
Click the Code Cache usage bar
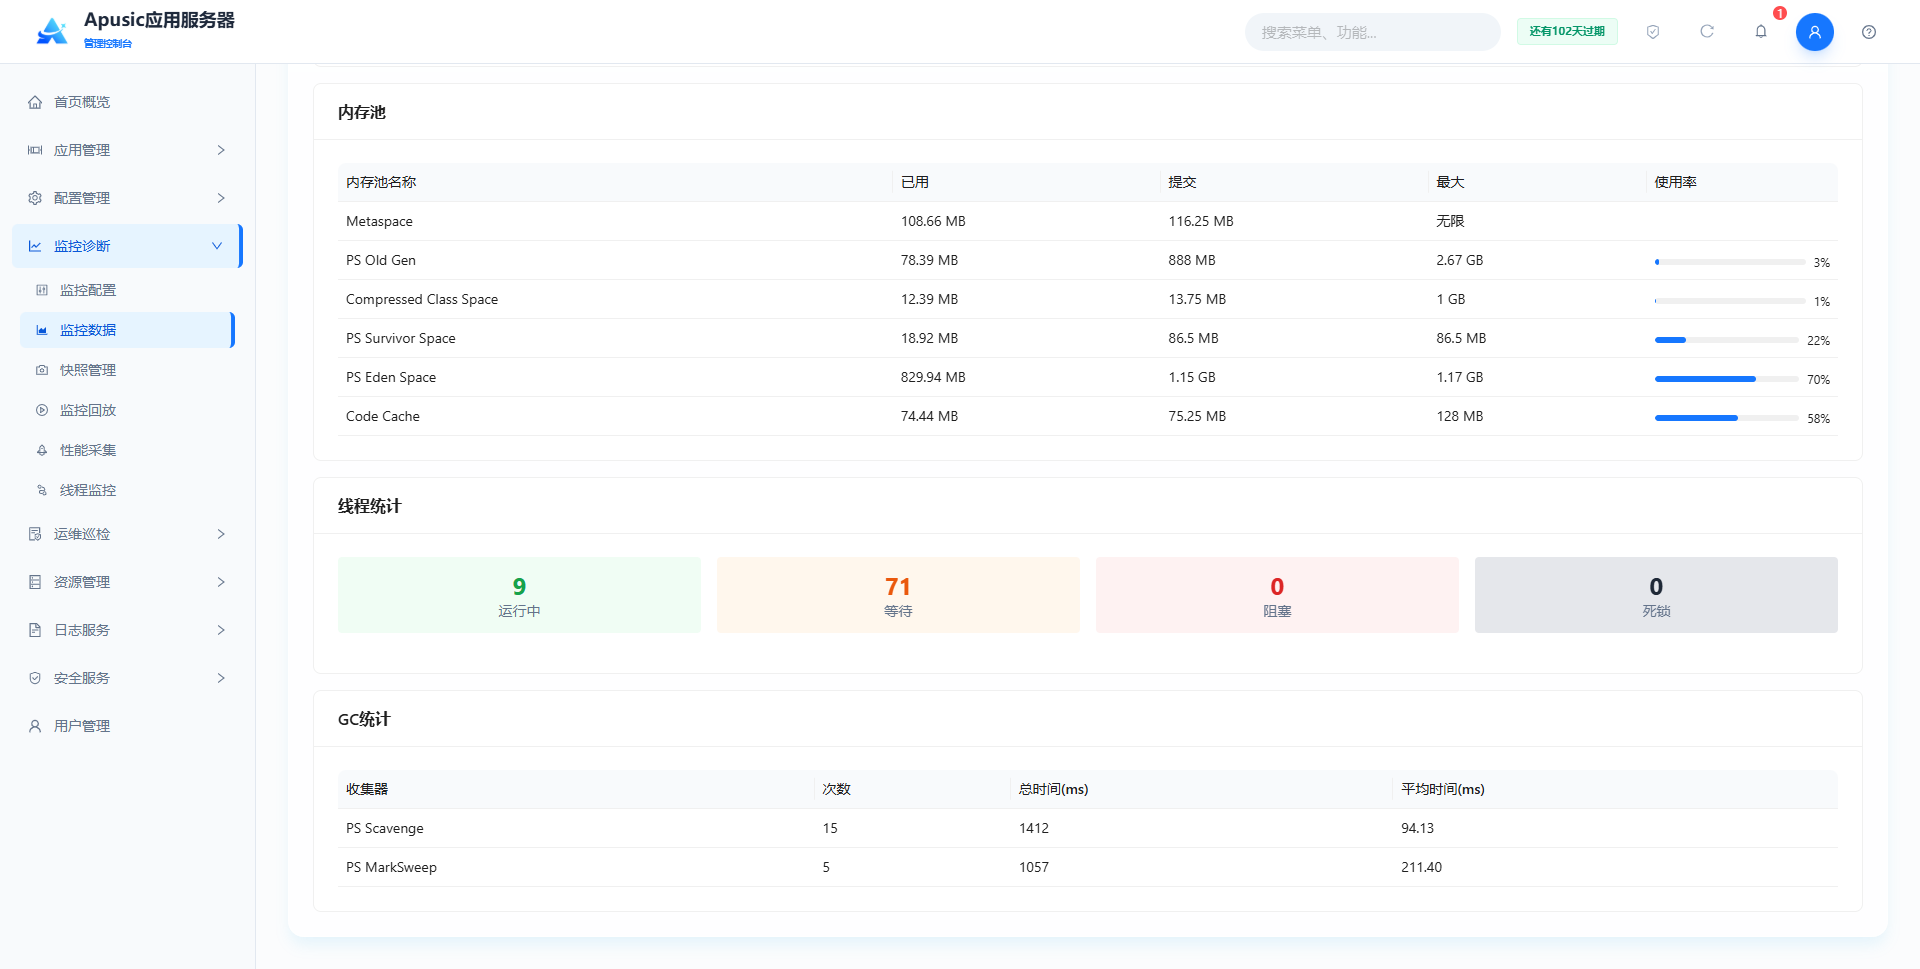1726,418
